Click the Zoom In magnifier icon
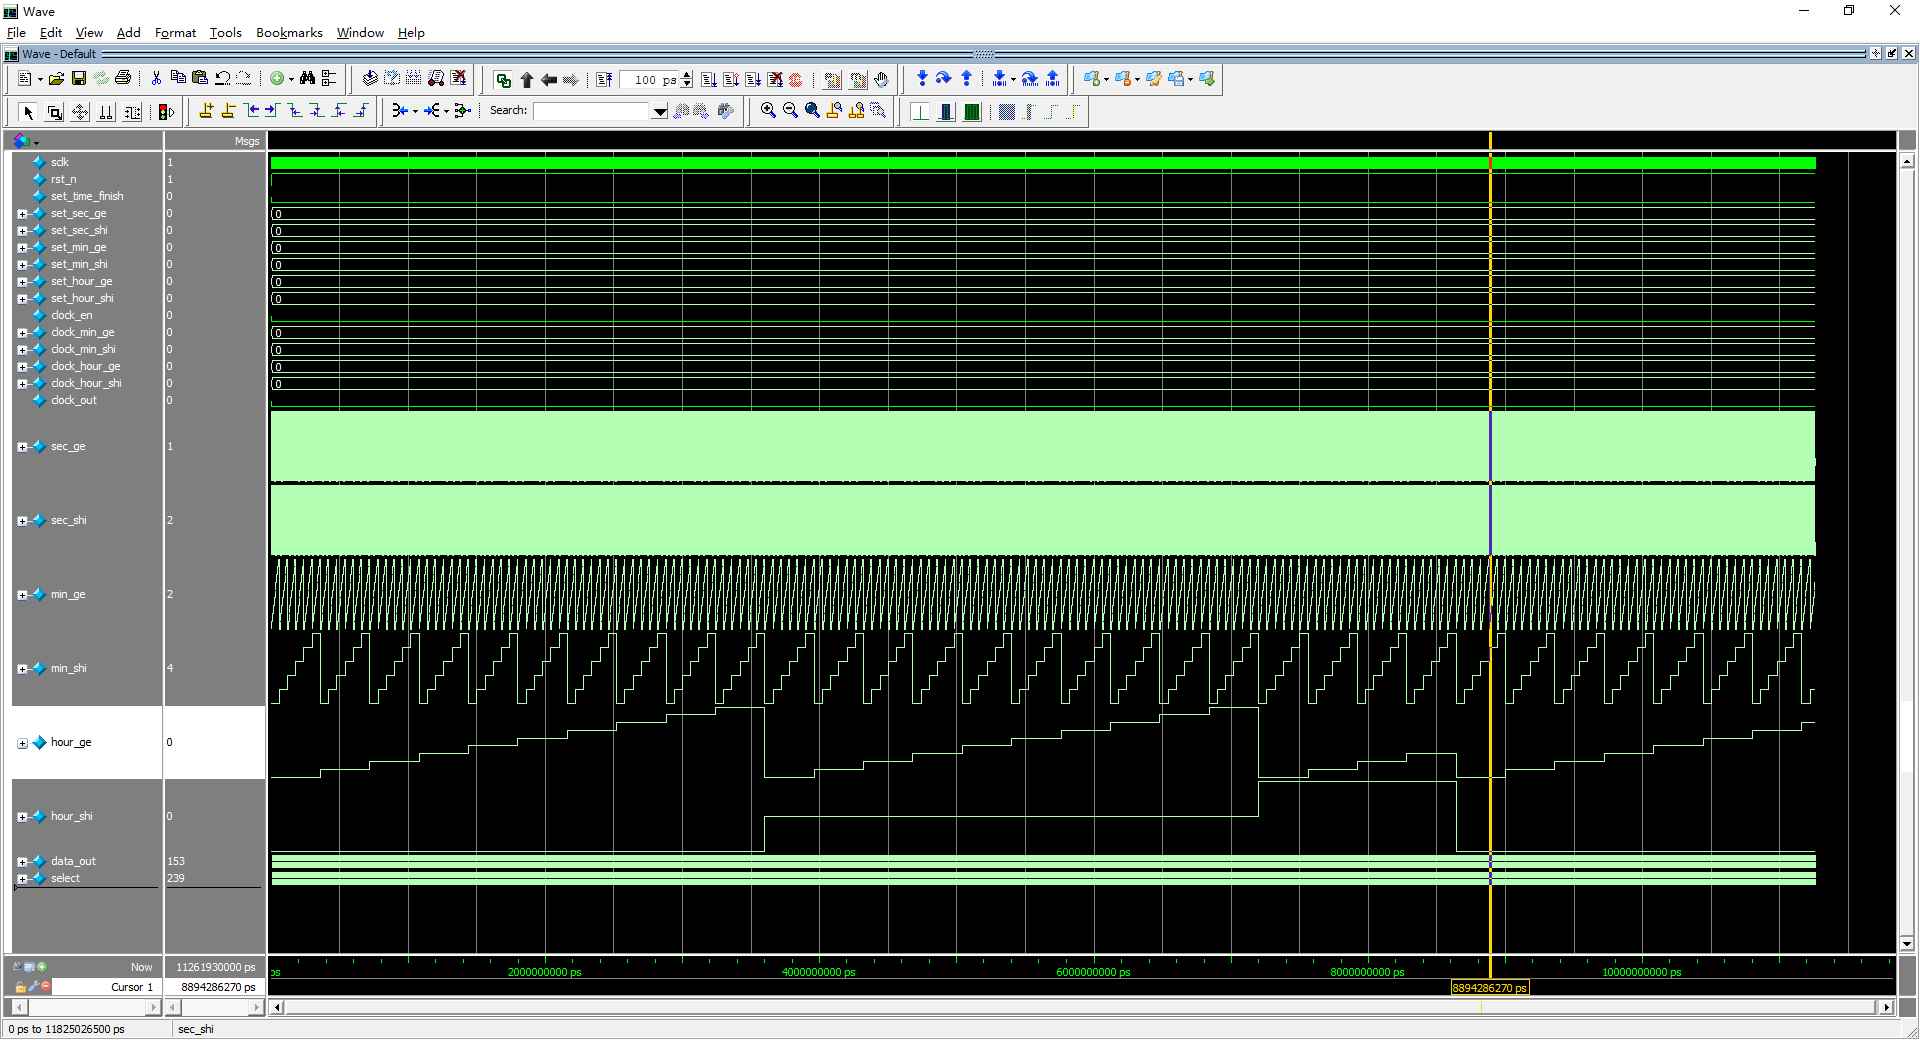 pyautogui.click(x=768, y=111)
